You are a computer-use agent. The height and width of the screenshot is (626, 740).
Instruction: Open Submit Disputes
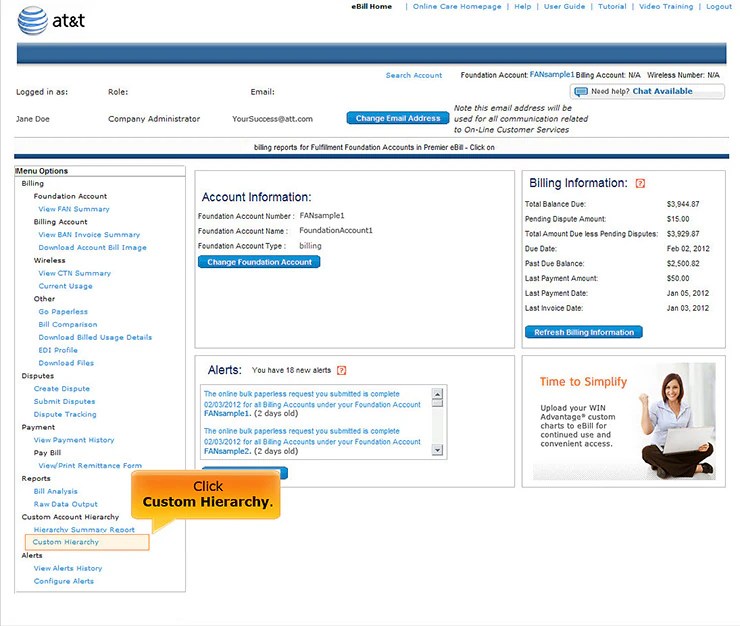(65, 401)
